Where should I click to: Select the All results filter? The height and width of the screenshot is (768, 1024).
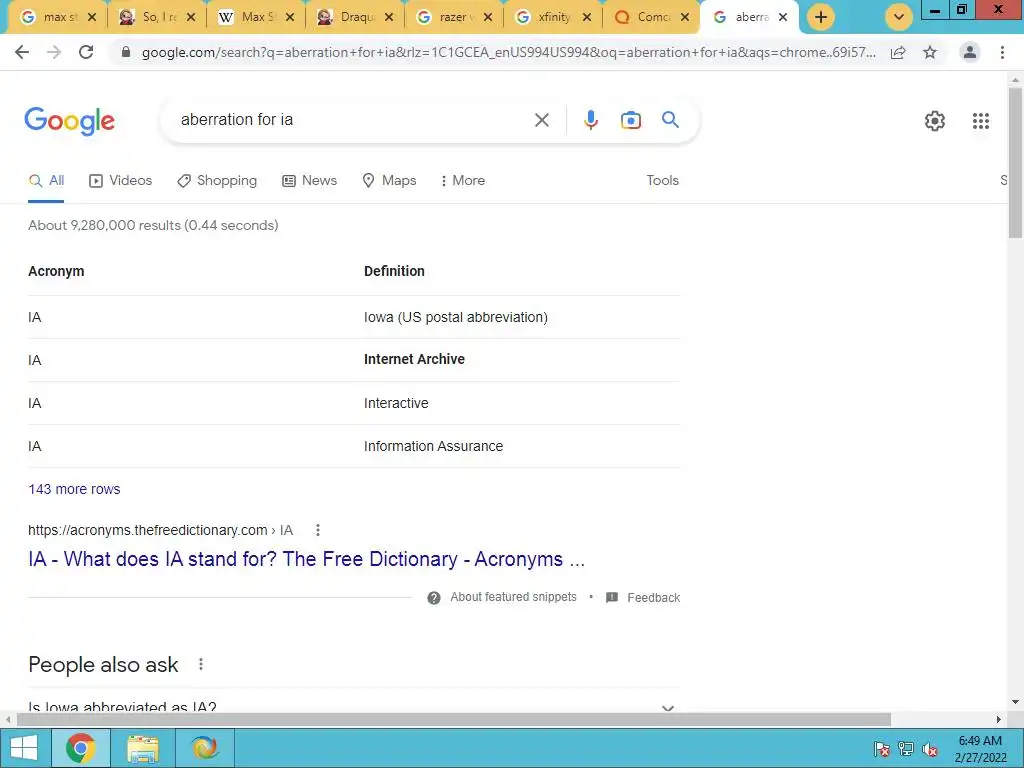click(x=46, y=181)
